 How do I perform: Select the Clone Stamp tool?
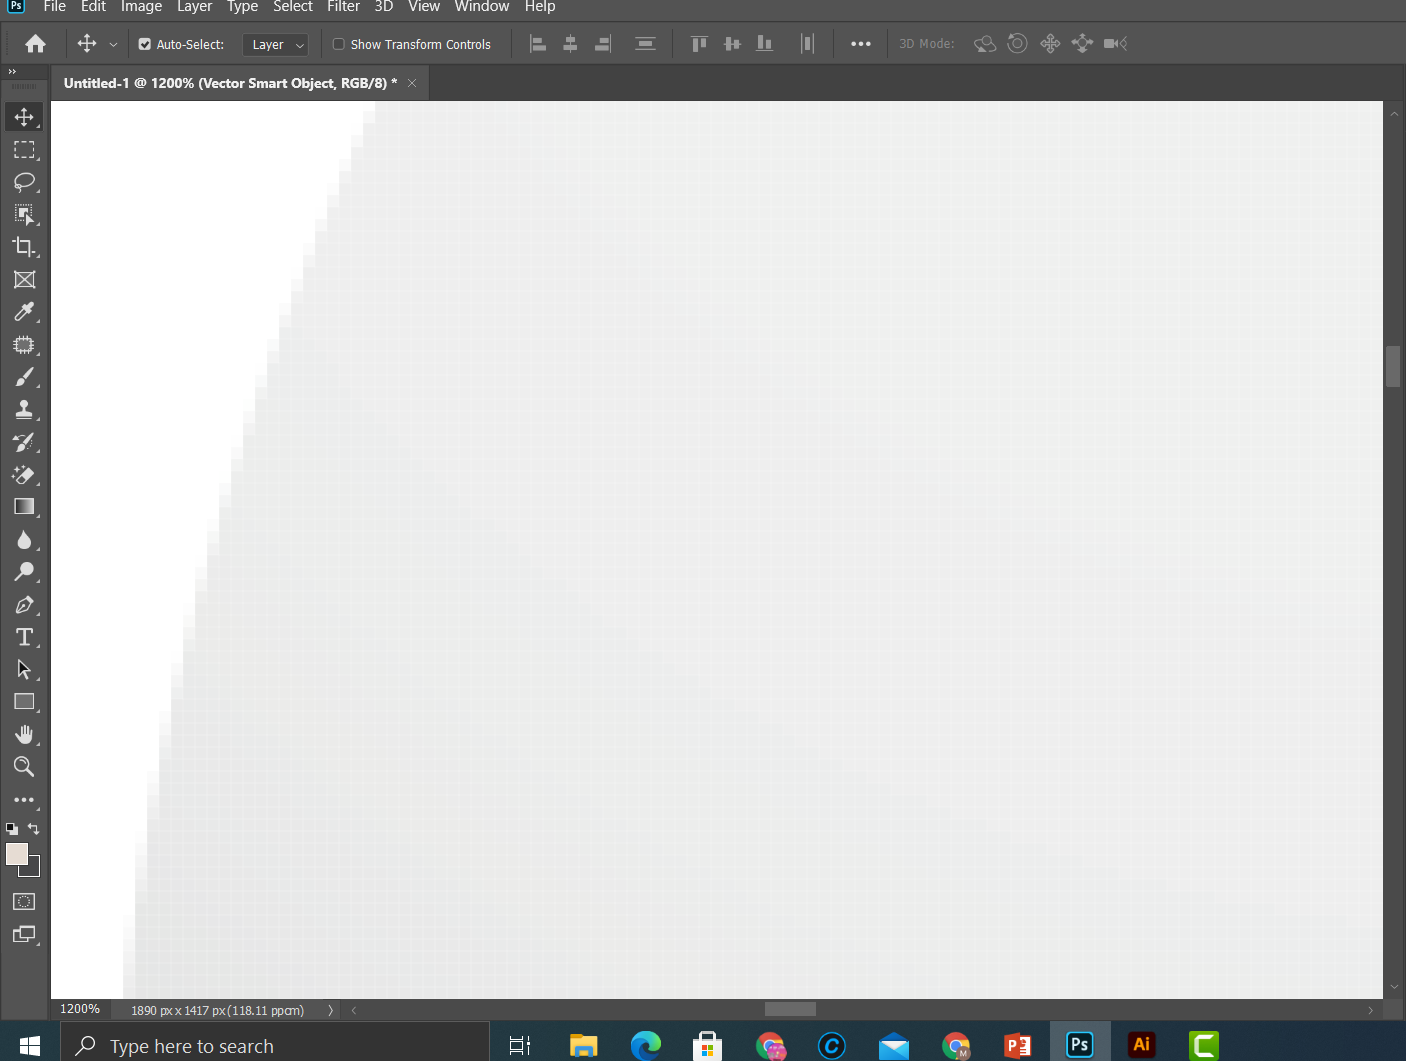[24, 410]
